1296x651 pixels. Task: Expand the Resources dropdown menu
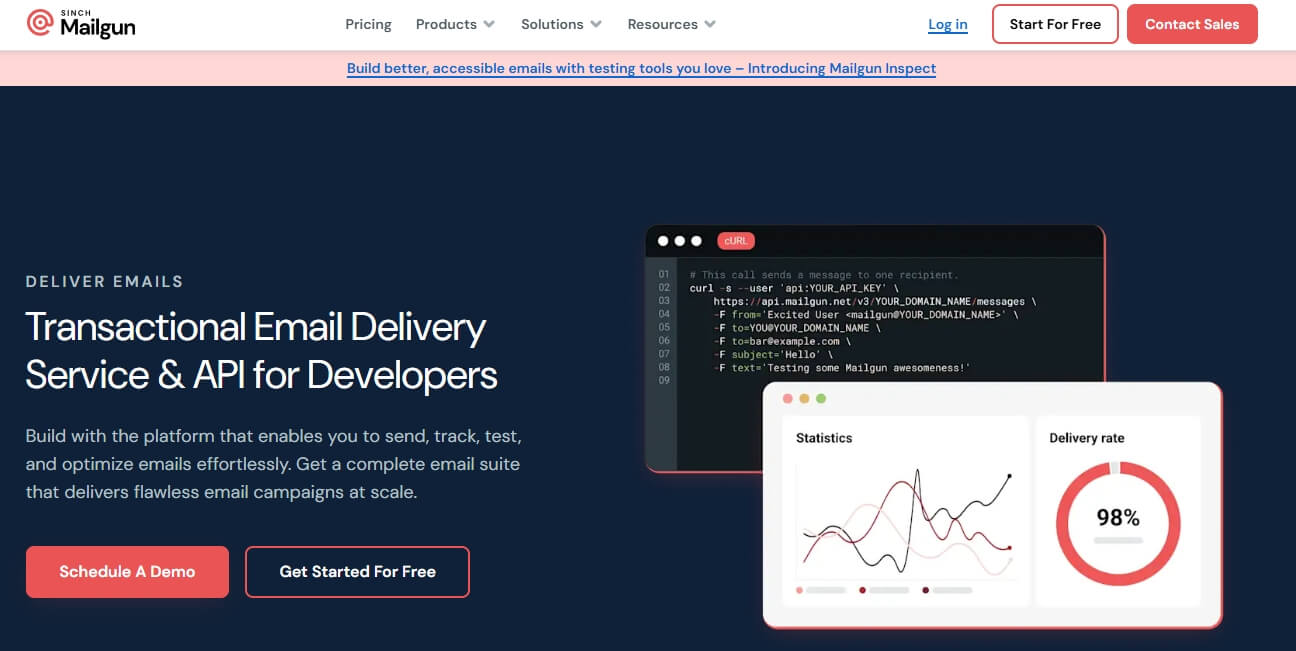point(671,24)
